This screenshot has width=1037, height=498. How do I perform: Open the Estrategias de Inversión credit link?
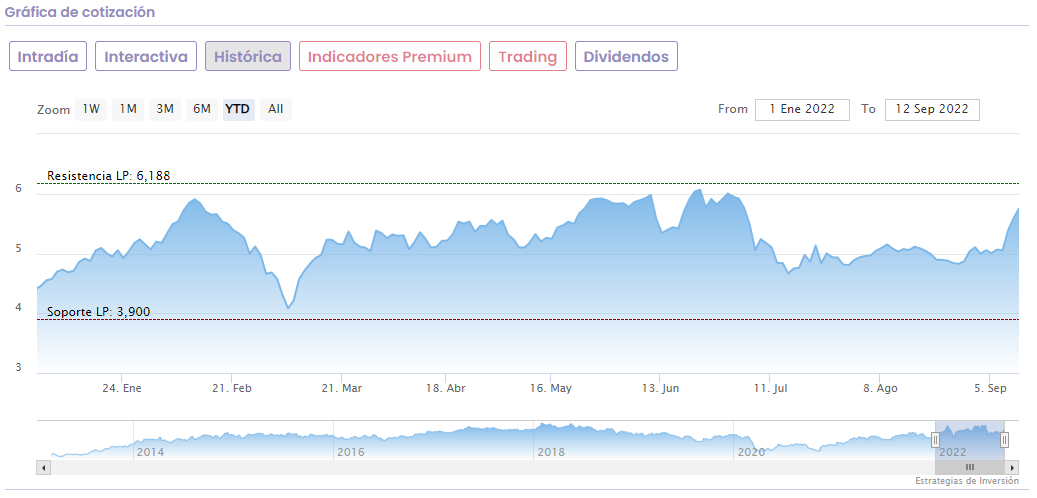click(966, 481)
